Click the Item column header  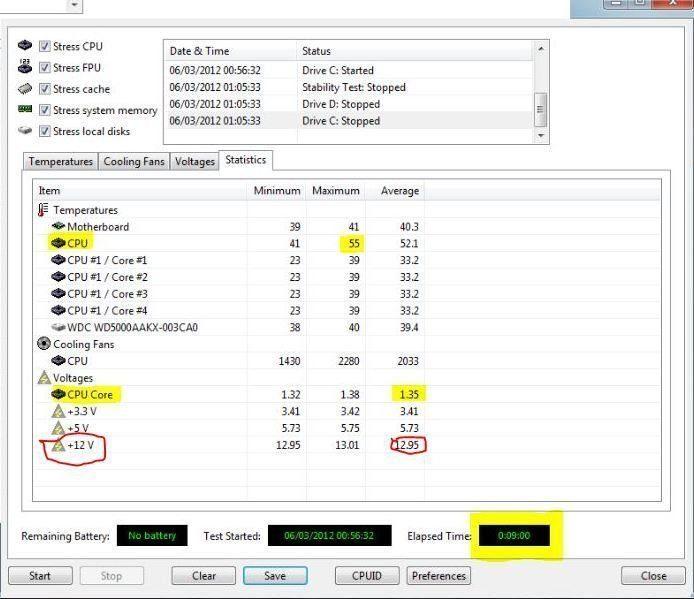coord(140,191)
